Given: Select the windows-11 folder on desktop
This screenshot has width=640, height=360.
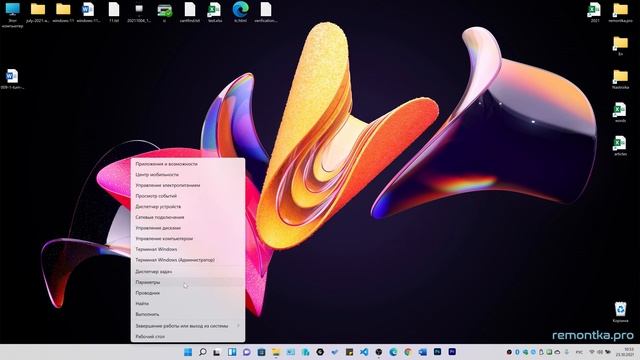Looking at the screenshot, I should tap(63, 12).
